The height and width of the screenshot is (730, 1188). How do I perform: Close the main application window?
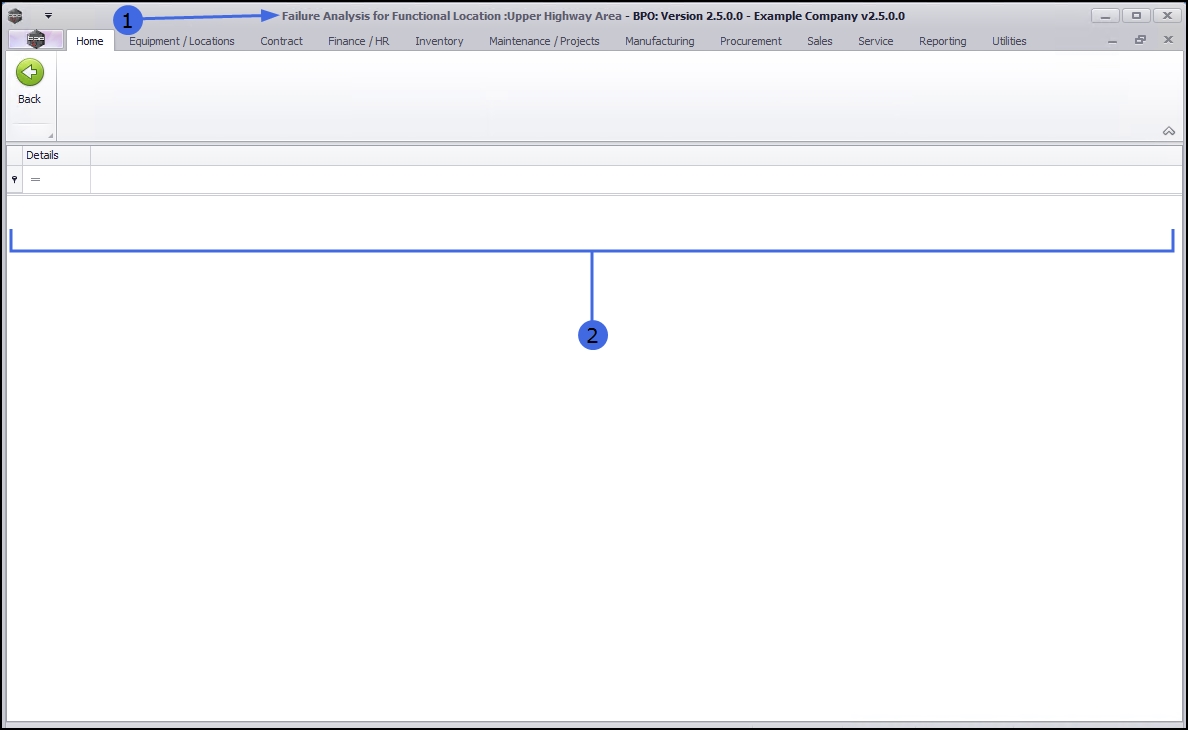(x=1168, y=16)
